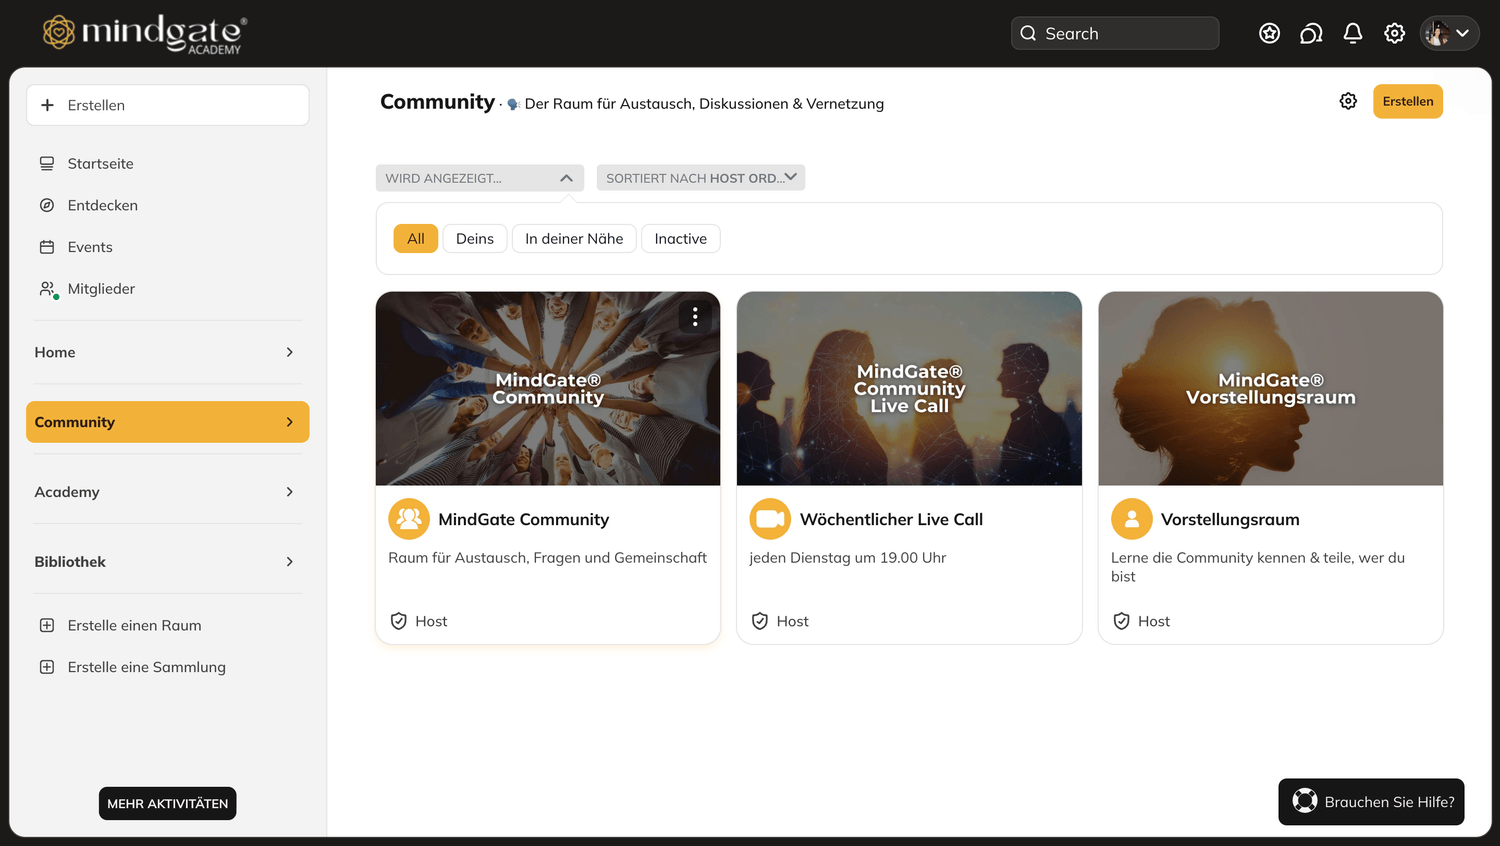Click the Startseite feed icon

tap(47, 163)
